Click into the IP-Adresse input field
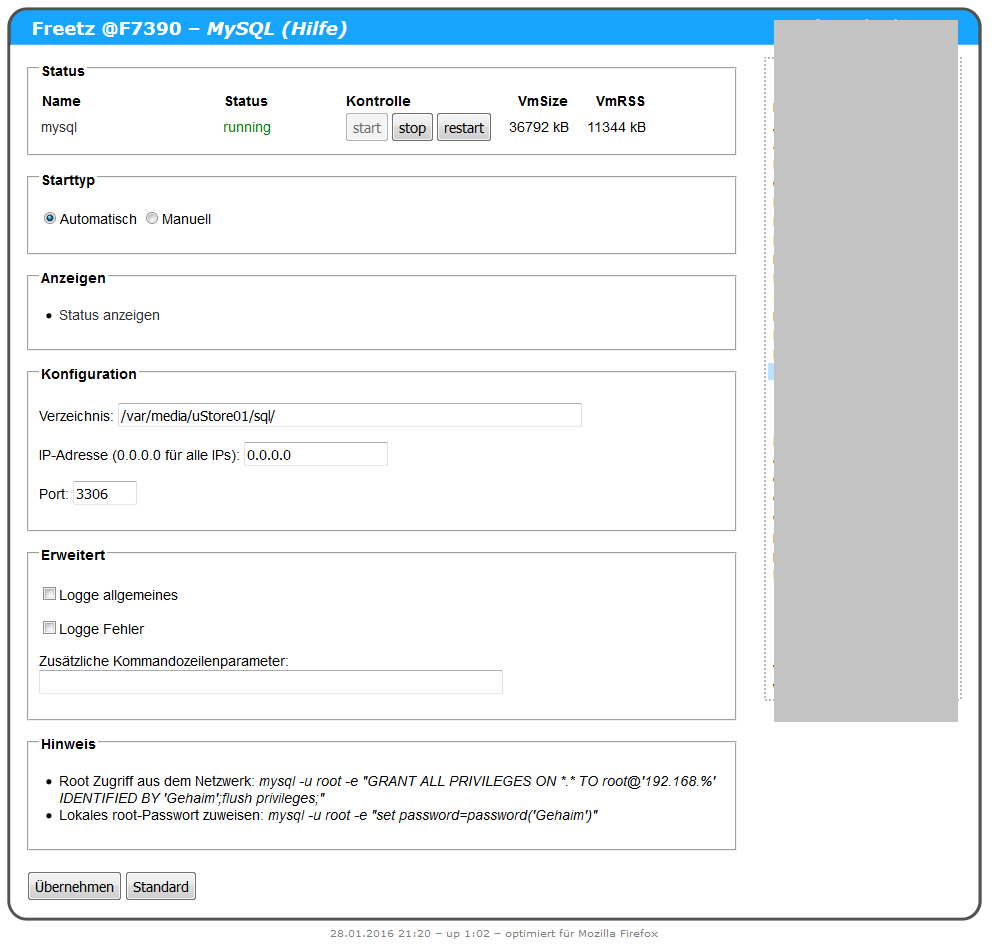1006x952 pixels. pyautogui.click(x=315, y=454)
